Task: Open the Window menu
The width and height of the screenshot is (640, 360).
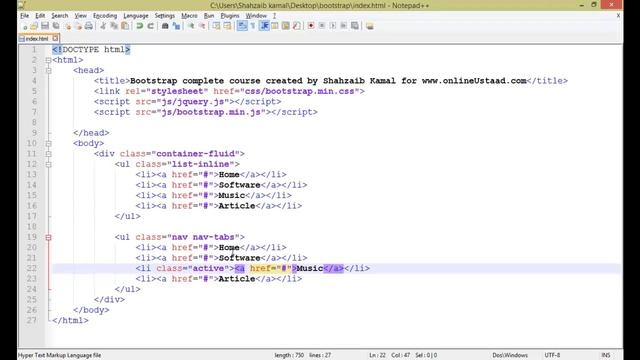Action: click(x=256, y=16)
